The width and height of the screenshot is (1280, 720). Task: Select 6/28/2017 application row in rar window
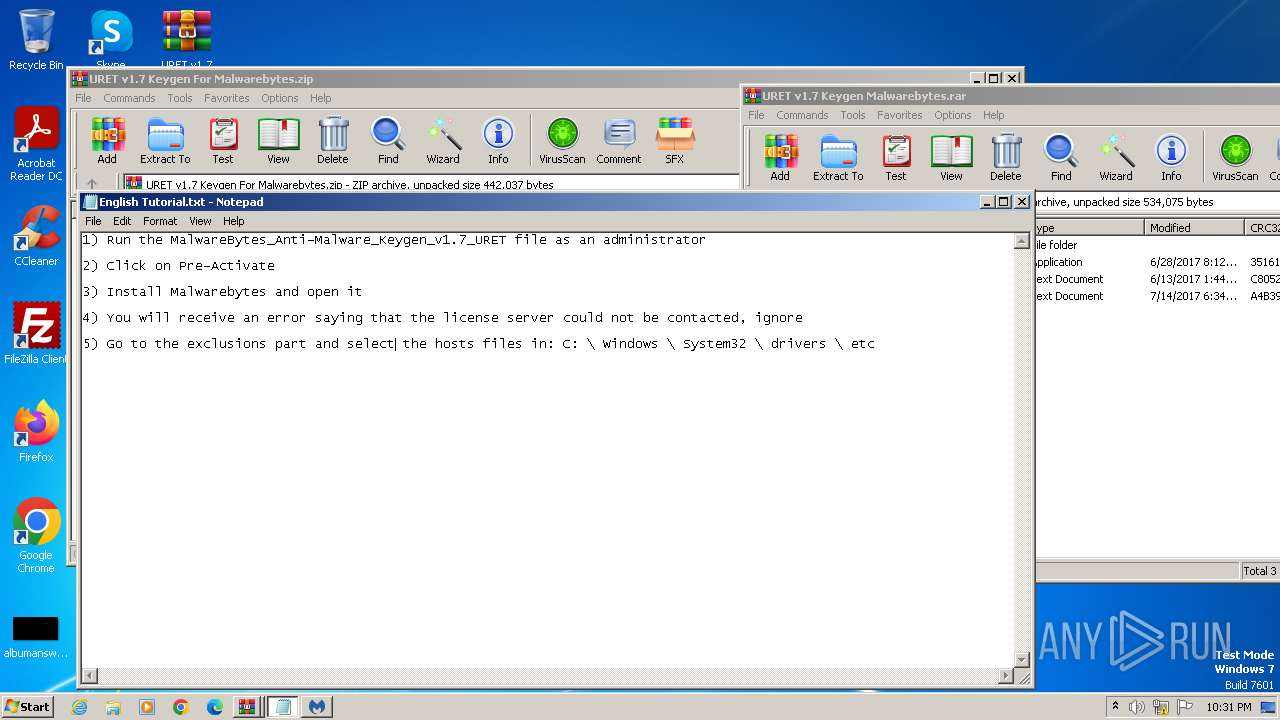1157,262
